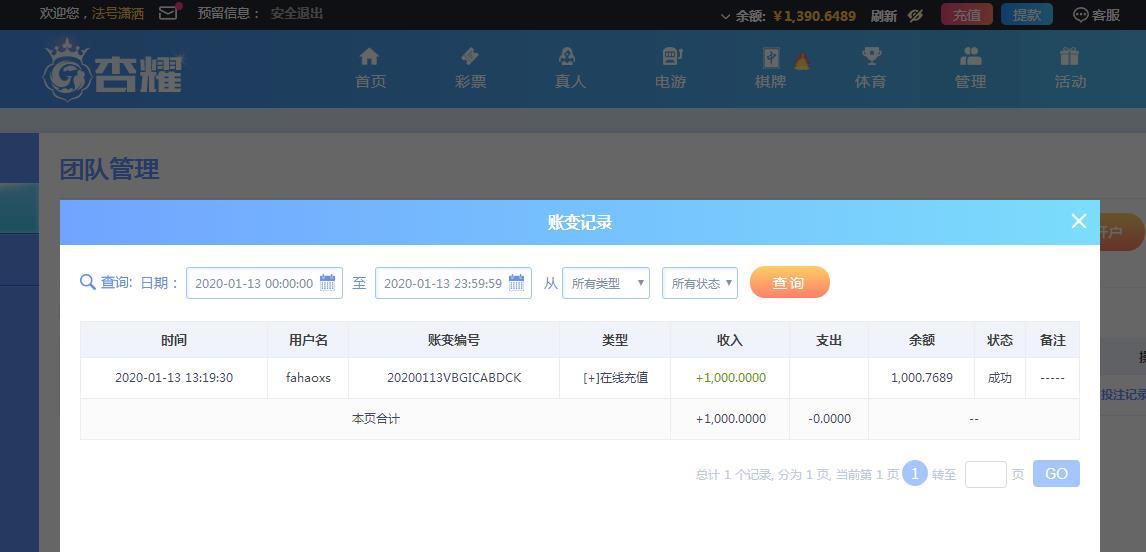The image size is (1146, 552).
Task: Go to page 1 pagination button
Action: [914, 473]
